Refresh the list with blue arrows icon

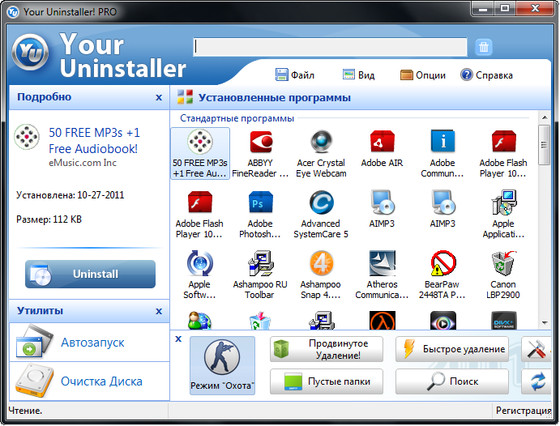[x=536, y=381]
